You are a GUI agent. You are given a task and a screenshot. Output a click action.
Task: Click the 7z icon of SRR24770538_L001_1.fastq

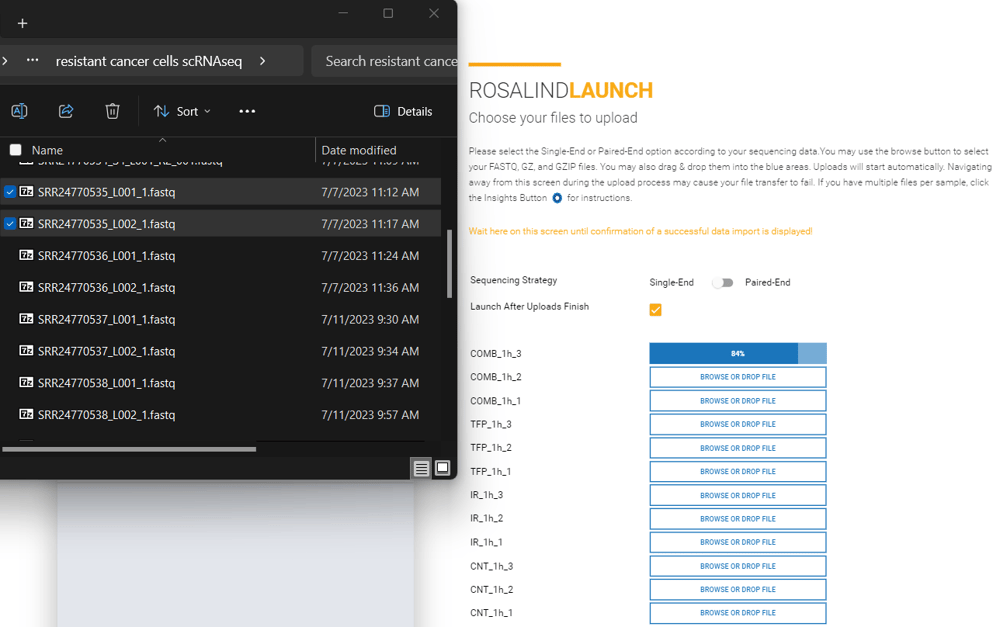[26, 382]
